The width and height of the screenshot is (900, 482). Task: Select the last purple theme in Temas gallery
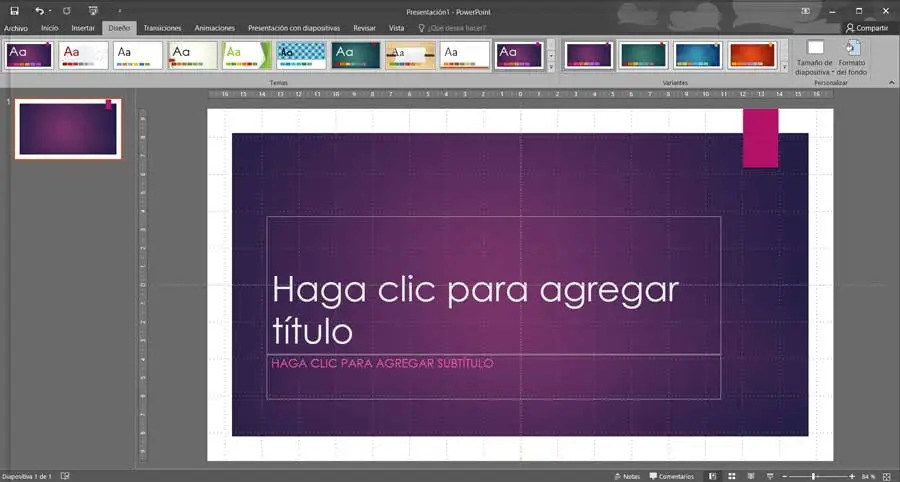click(x=519, y=55)
